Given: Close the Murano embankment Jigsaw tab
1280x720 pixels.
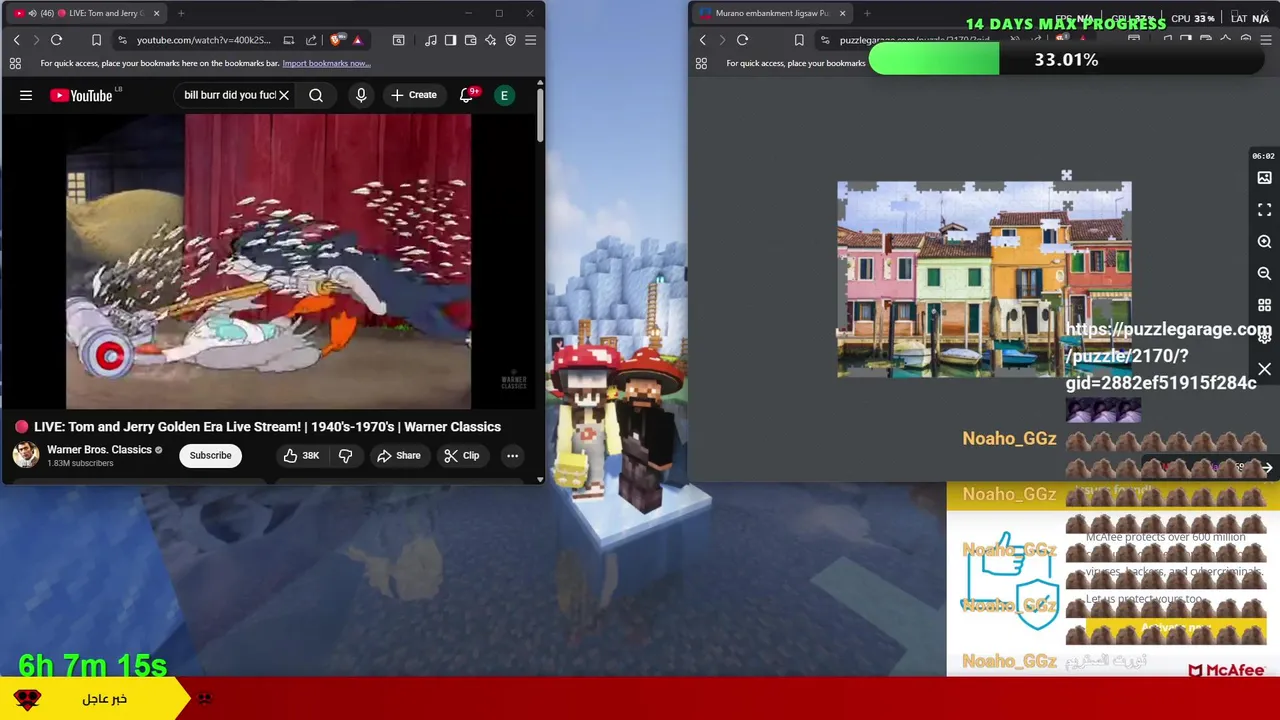Looking at the screenshot, I should [842, 13].
